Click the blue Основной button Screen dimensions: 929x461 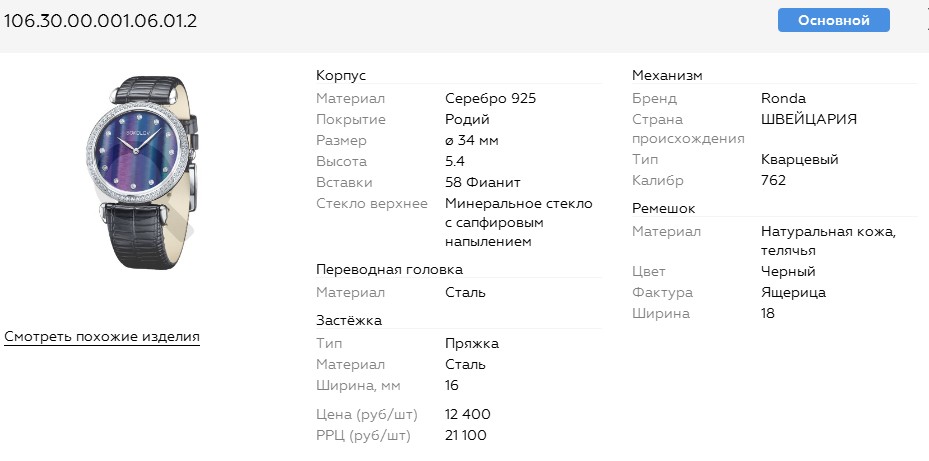click(833, 20)
